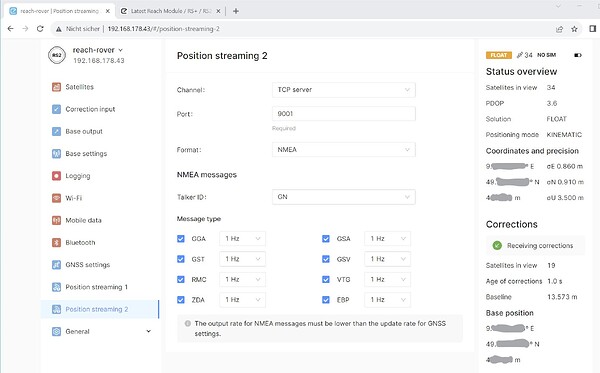Change the GST rate dropdown
The width and height of the screenshot is (600, 373).
tap(242, 259)
